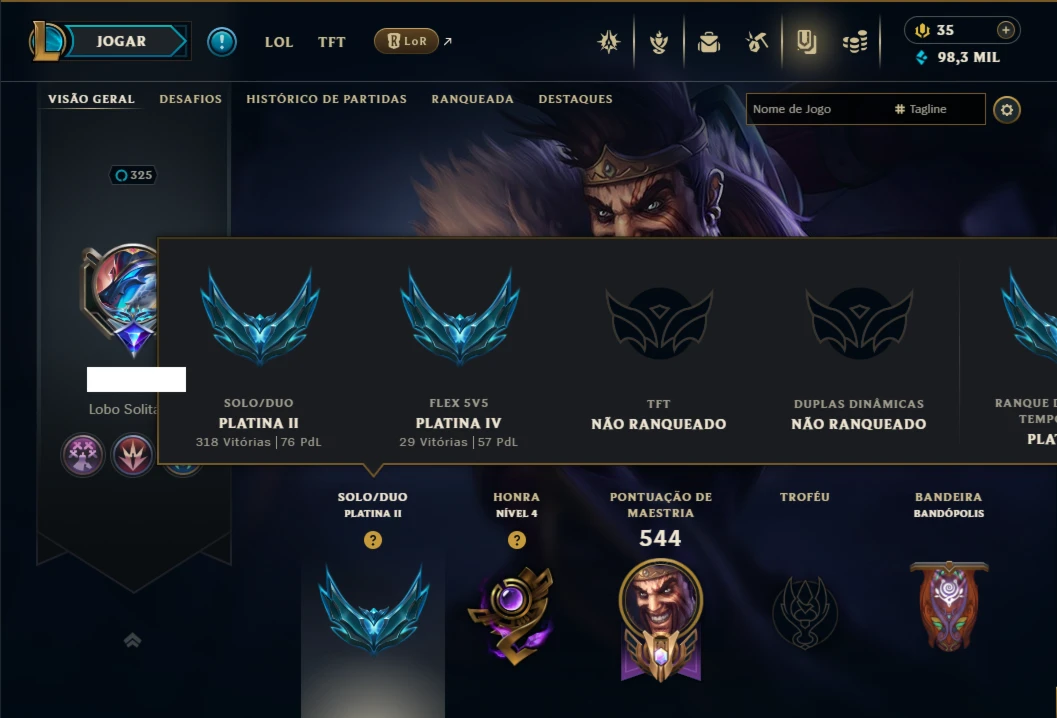The width and height of the screenshot is (1057, 718).
Task: Open the Legends of Runeterra LoR link
Action: click(407, 41)
